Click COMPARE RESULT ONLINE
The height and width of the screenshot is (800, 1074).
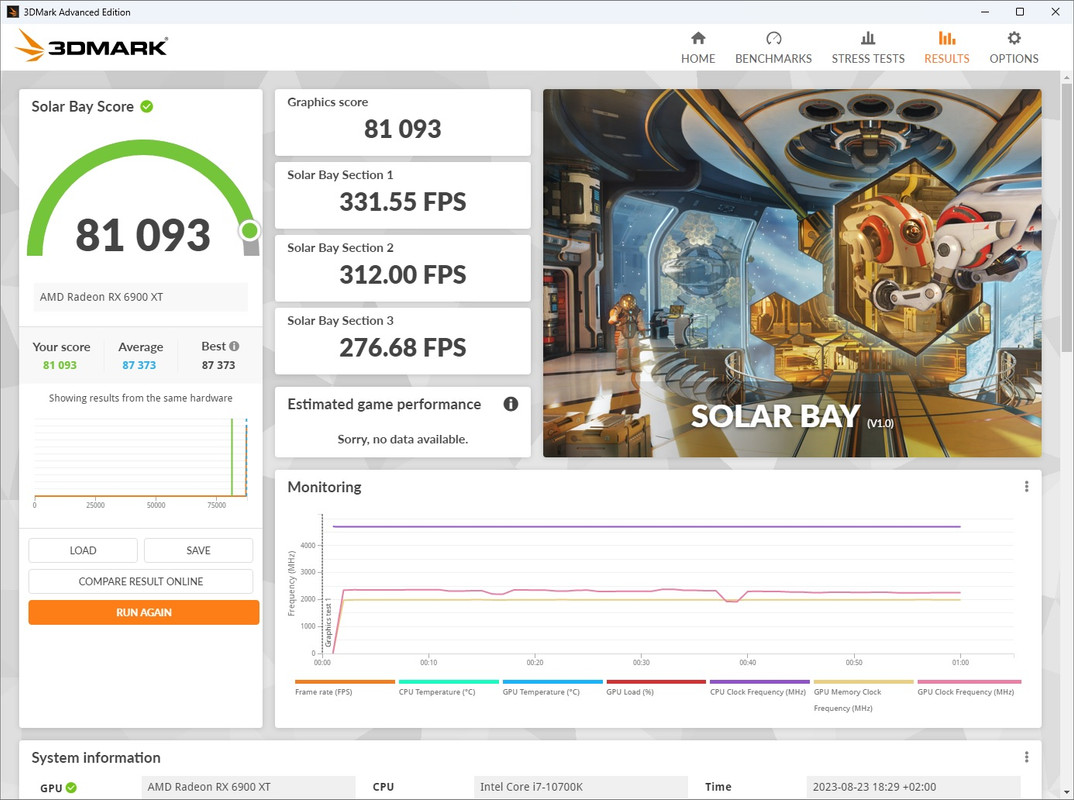(140, 582)
